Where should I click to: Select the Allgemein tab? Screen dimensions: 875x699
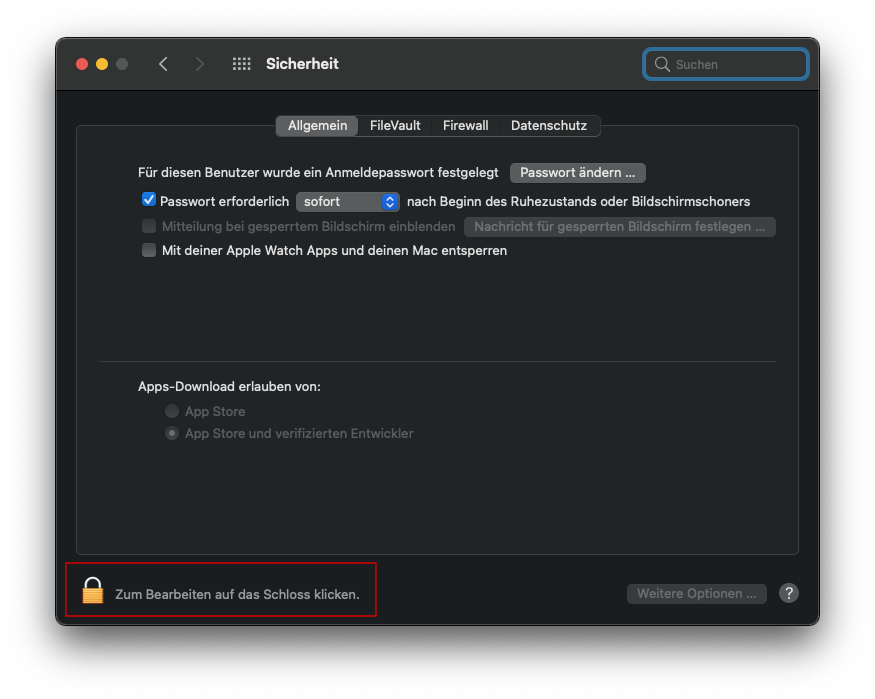pyautogui.click(x=317, y=125)
